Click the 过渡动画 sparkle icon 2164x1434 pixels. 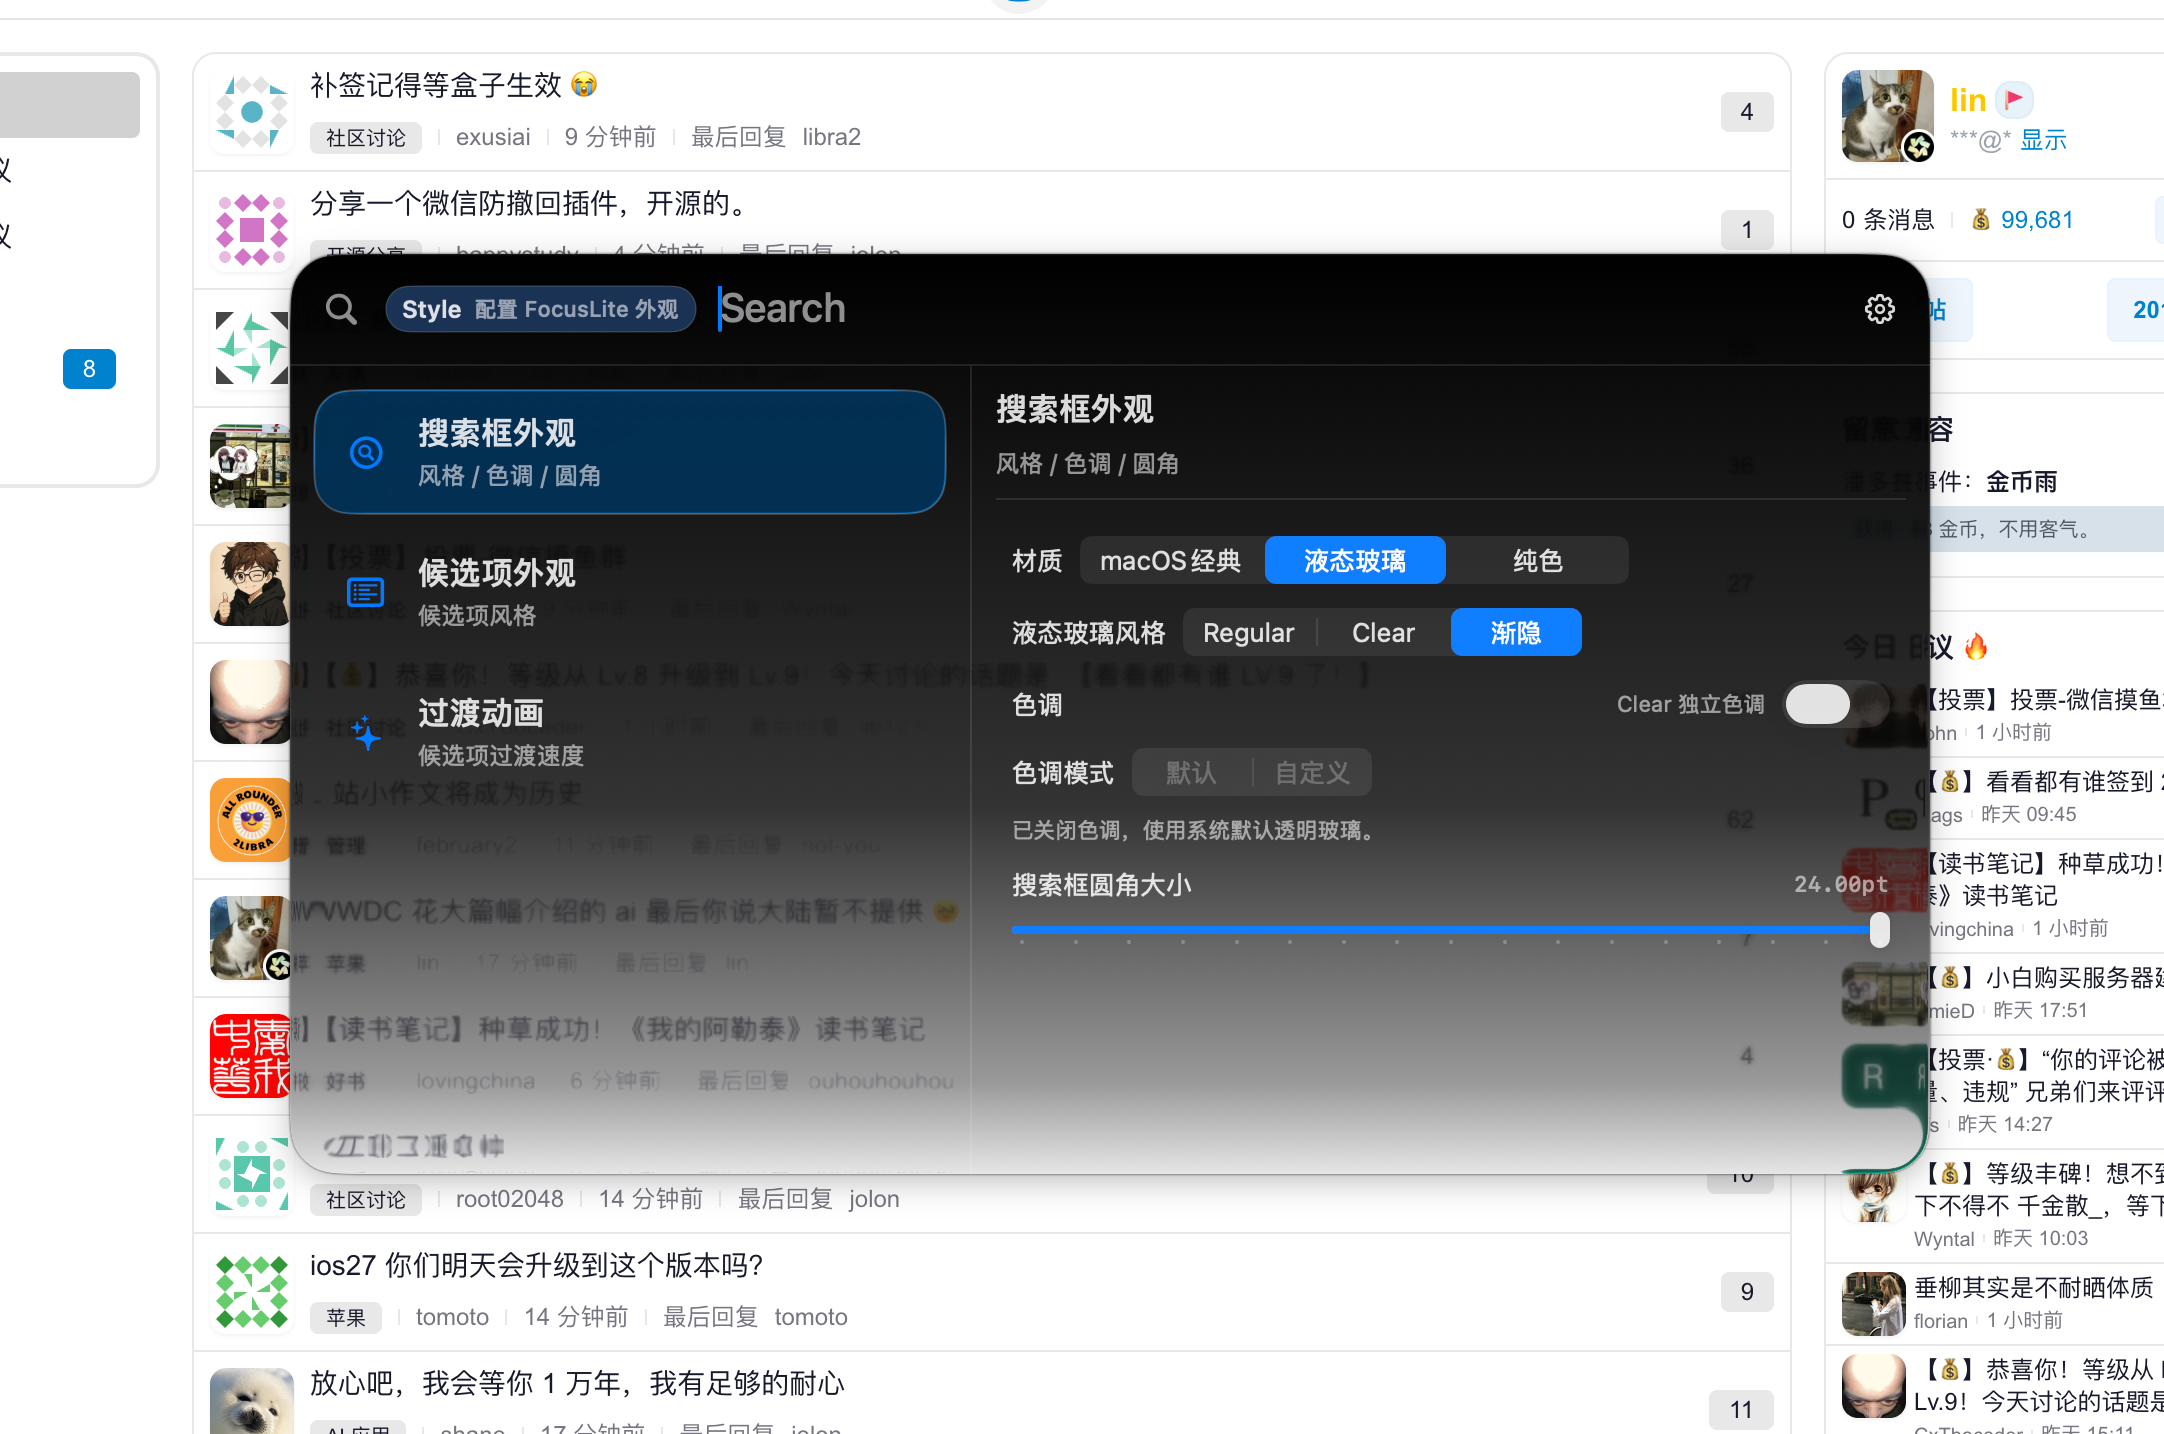point(365,733)
